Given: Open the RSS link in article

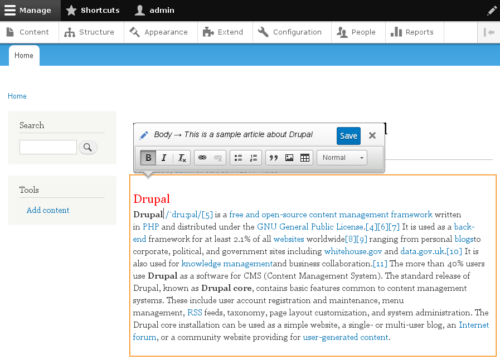Looking at the screenshot, I should tap(195, 313).
